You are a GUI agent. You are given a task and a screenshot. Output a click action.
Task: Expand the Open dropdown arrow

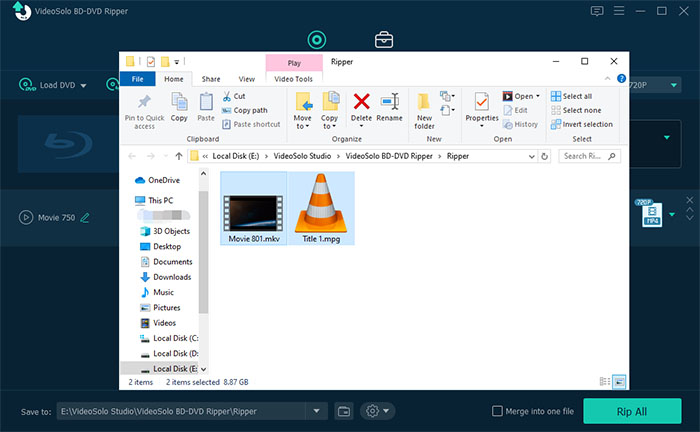(538, 96)
